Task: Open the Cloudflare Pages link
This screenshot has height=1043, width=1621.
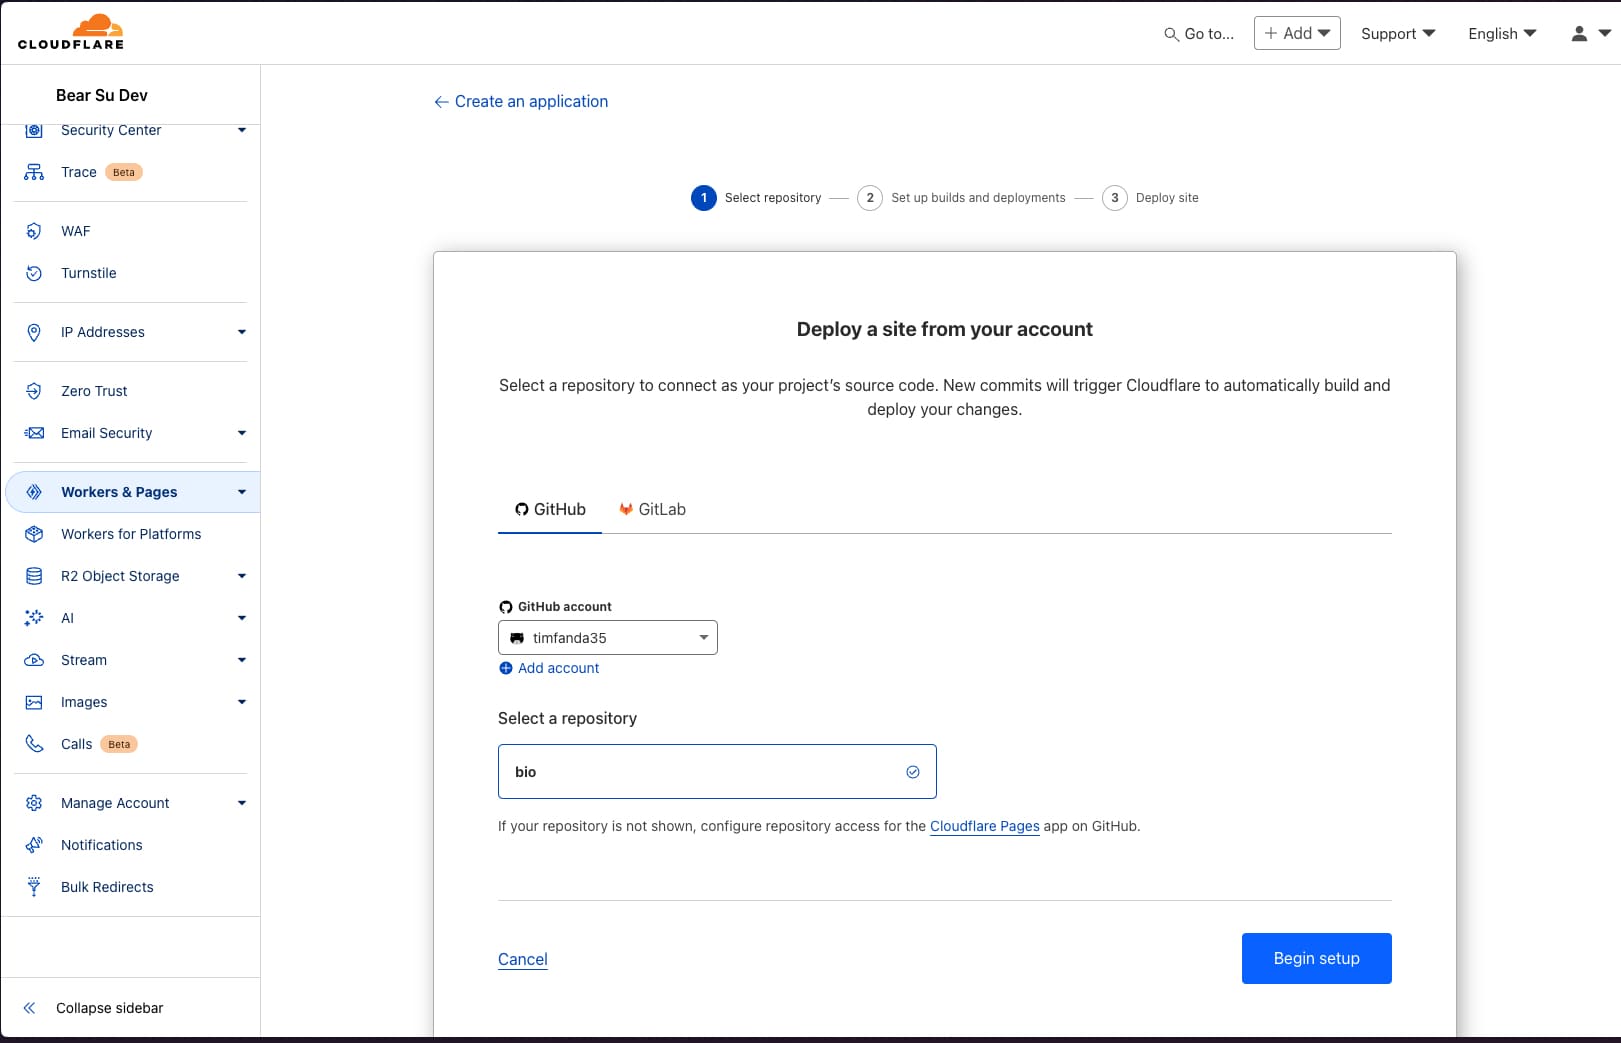Action: click(985, 826)
